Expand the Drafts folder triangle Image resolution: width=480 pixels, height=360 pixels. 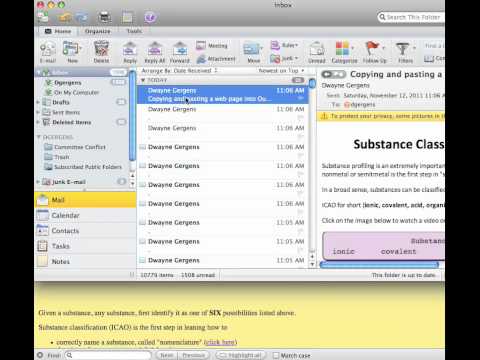(38, 102)
